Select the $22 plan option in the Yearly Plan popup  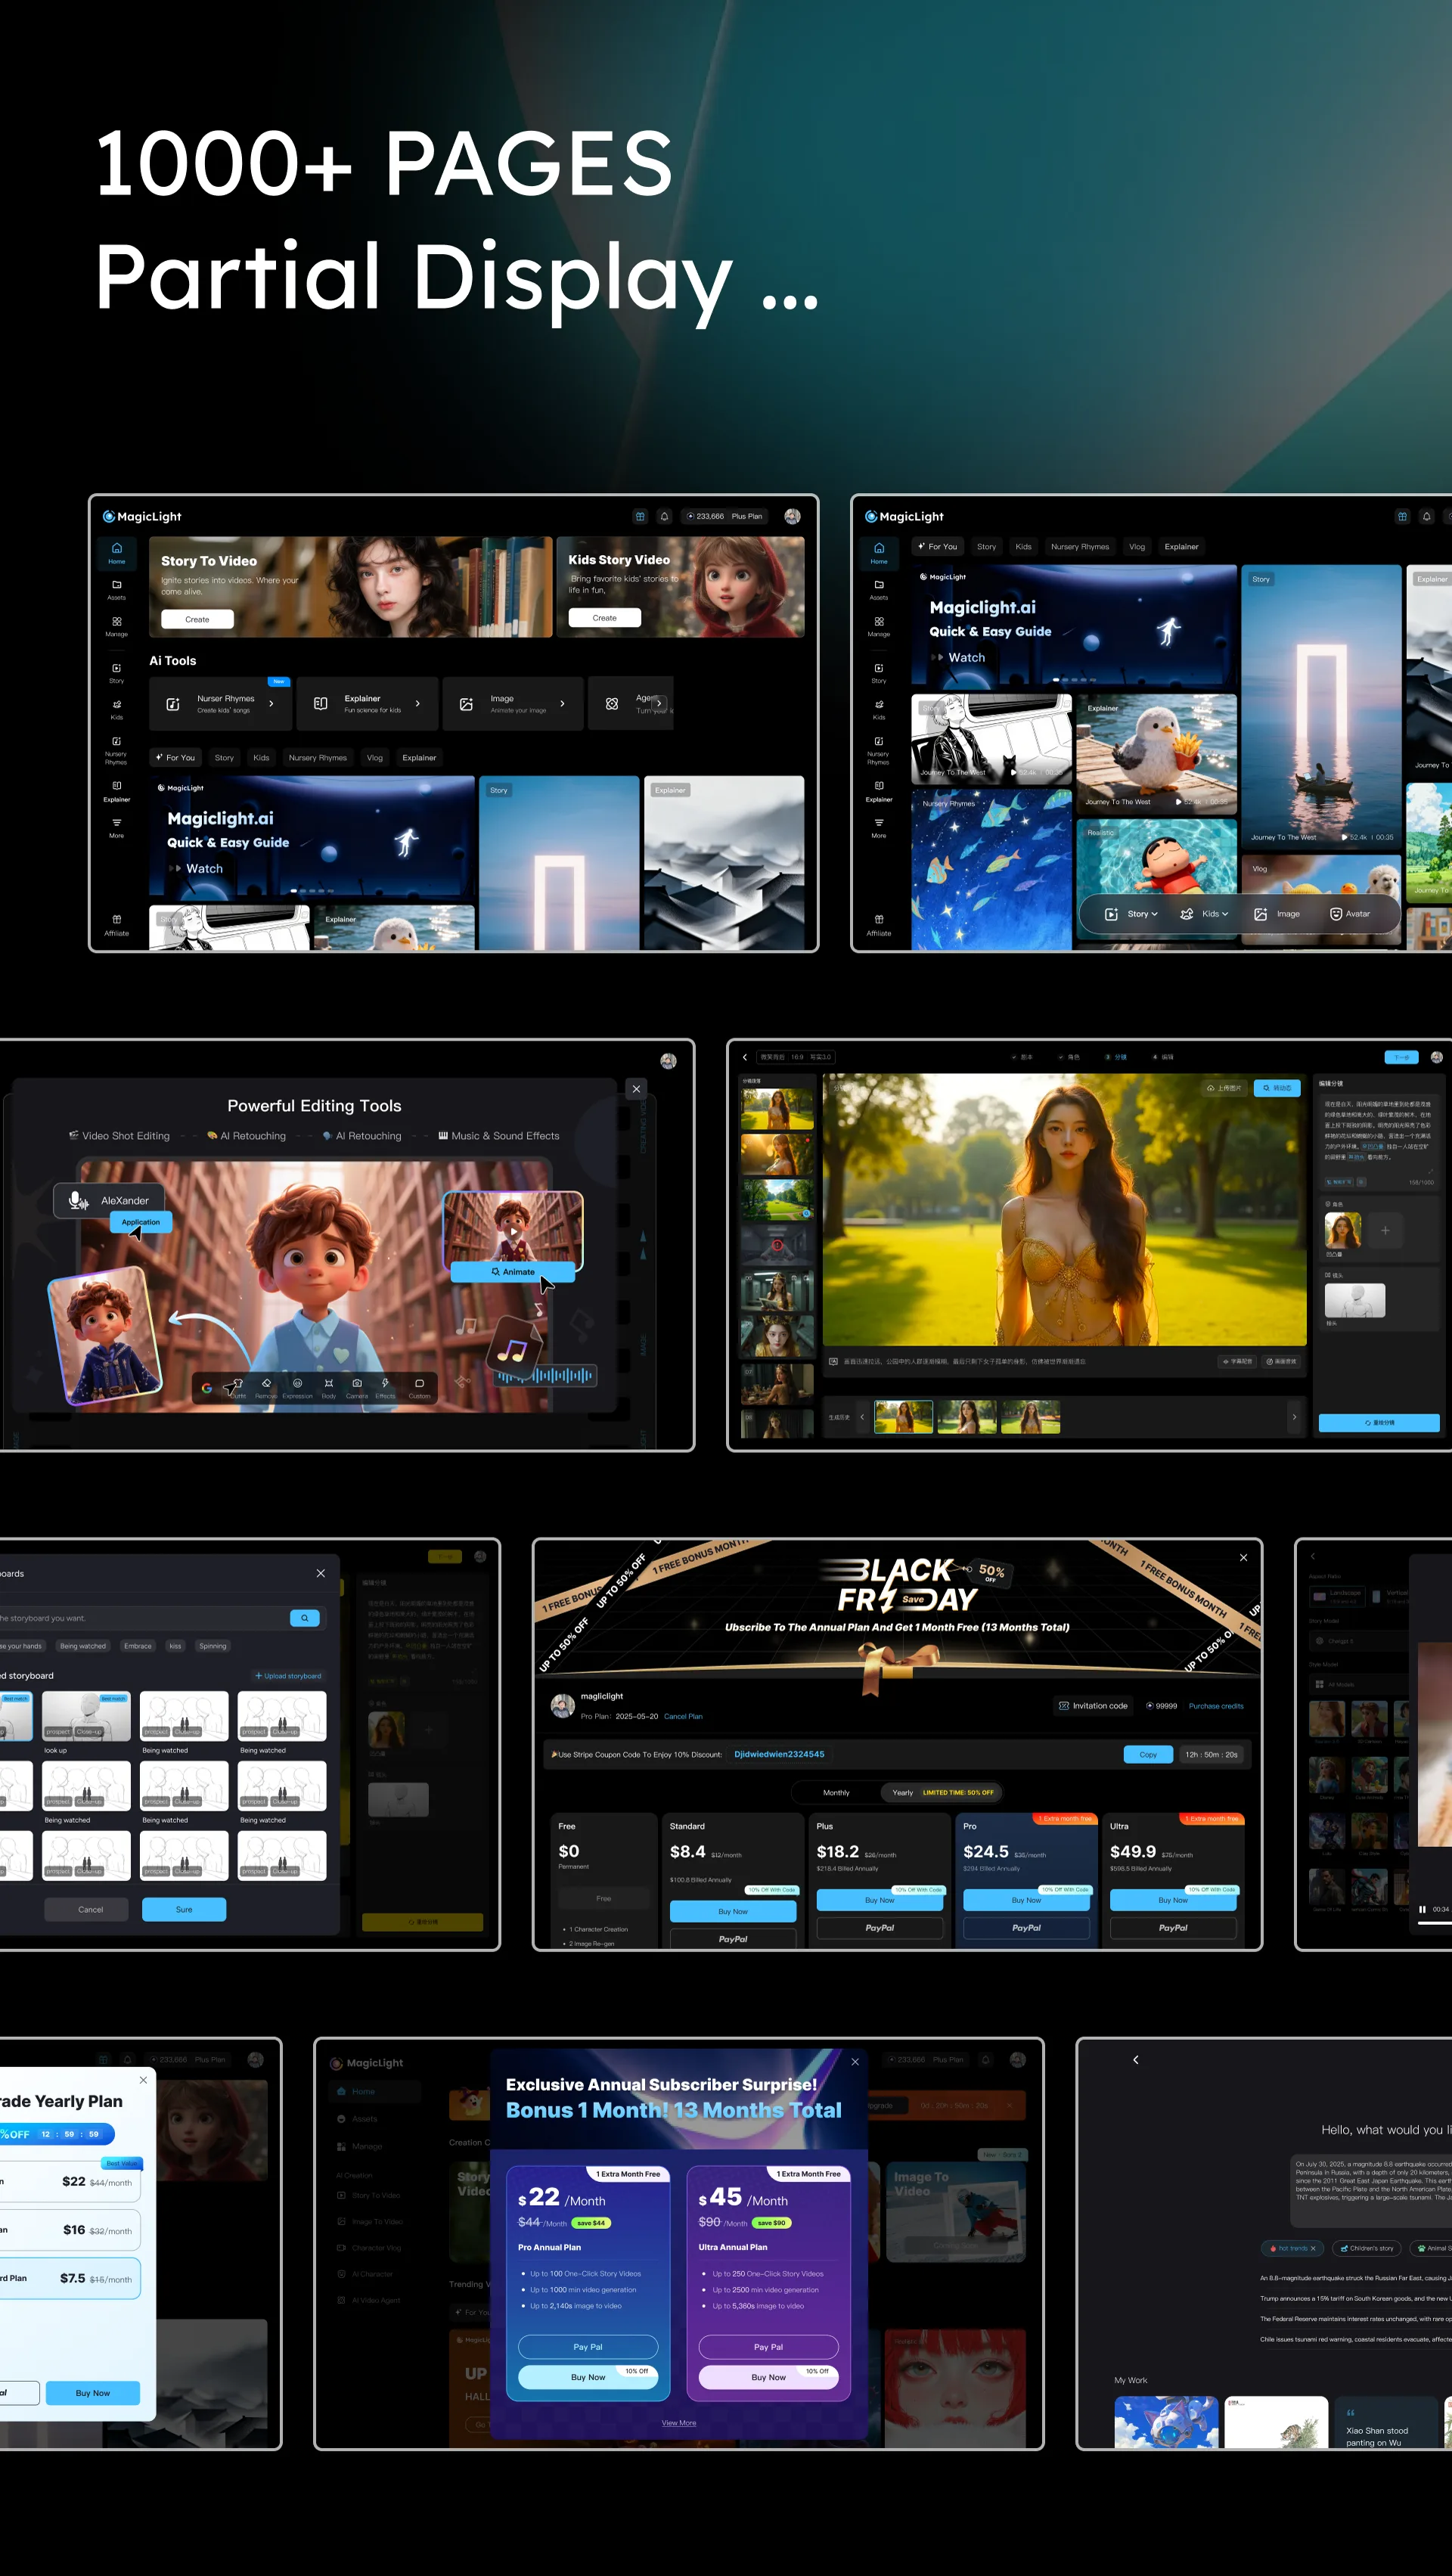click(69, 2181)
